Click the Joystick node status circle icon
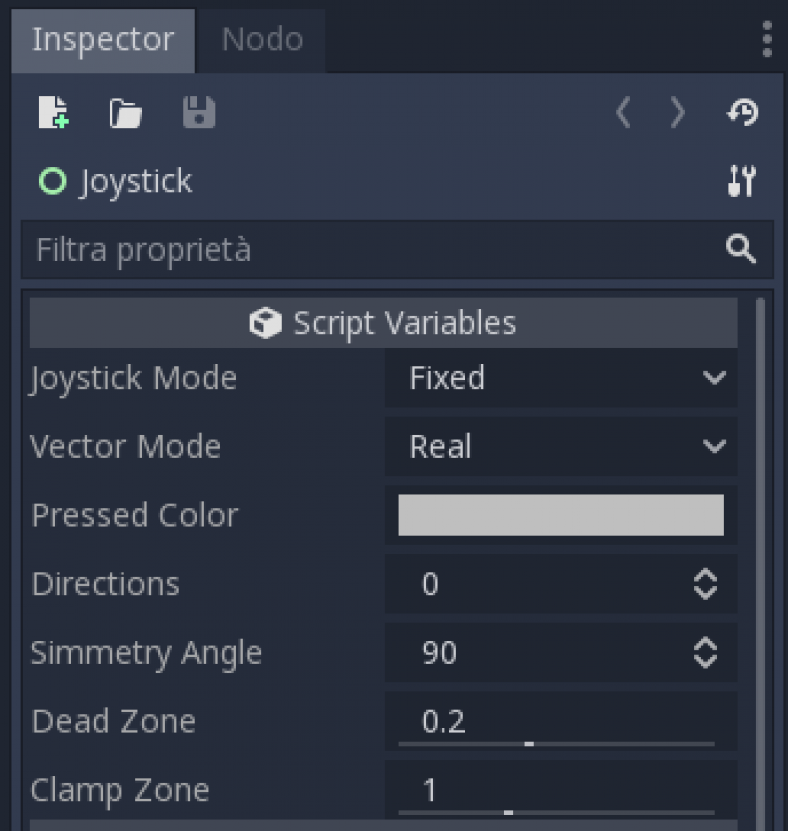Image resolution: width=788 pixels, height=831 pixels. [x=51, y=181]
